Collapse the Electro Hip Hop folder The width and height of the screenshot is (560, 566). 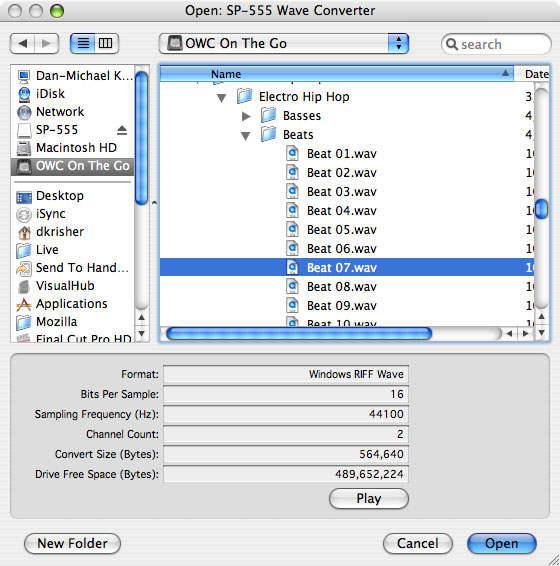coord(221,97)
